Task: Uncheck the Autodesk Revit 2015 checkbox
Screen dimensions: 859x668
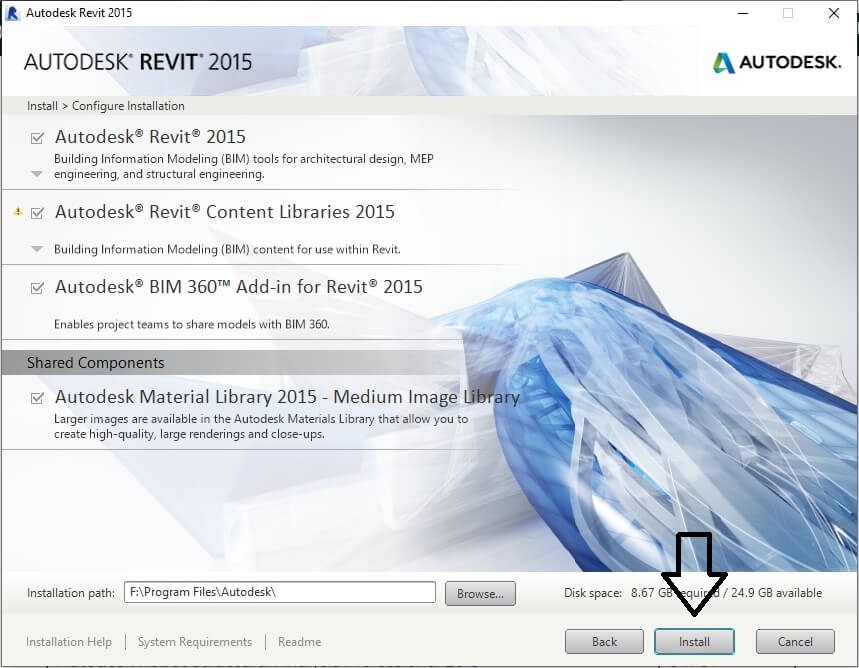Action: pos(37,138)
